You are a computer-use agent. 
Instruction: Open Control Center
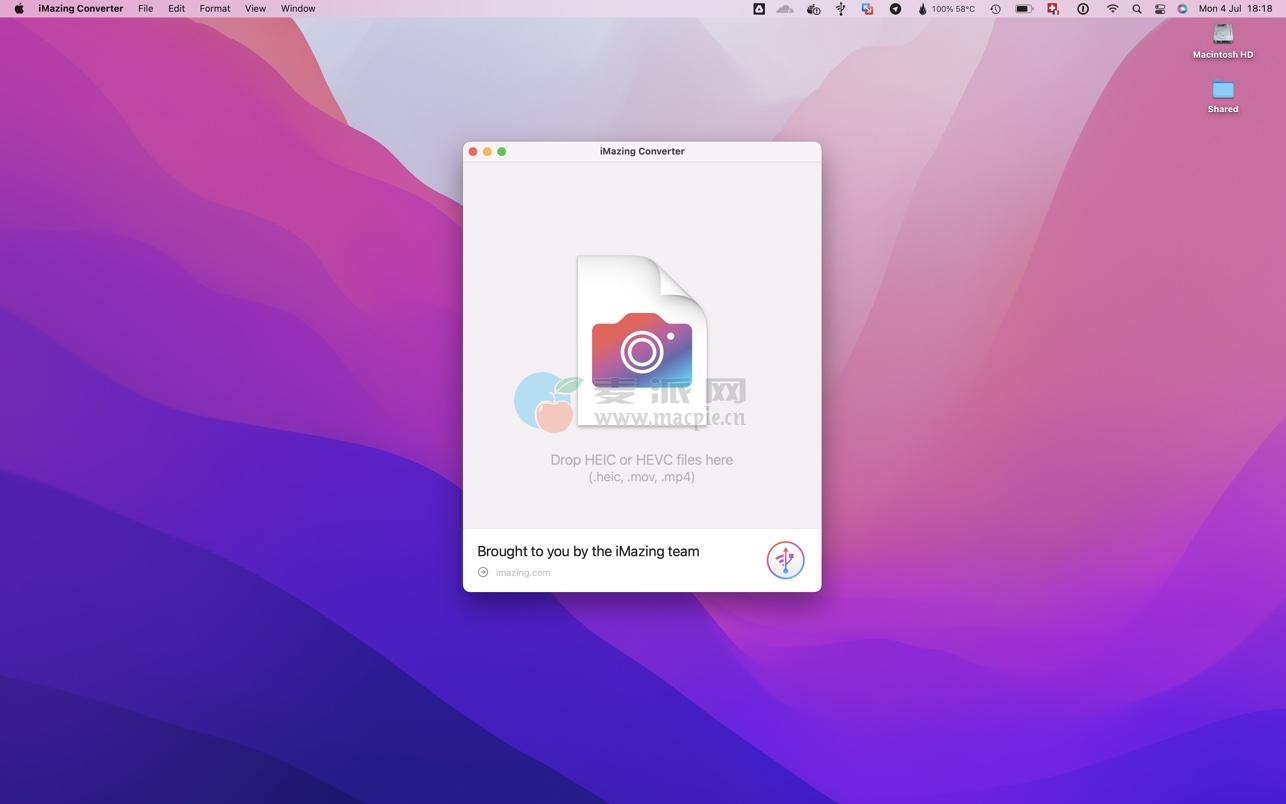1160,9
